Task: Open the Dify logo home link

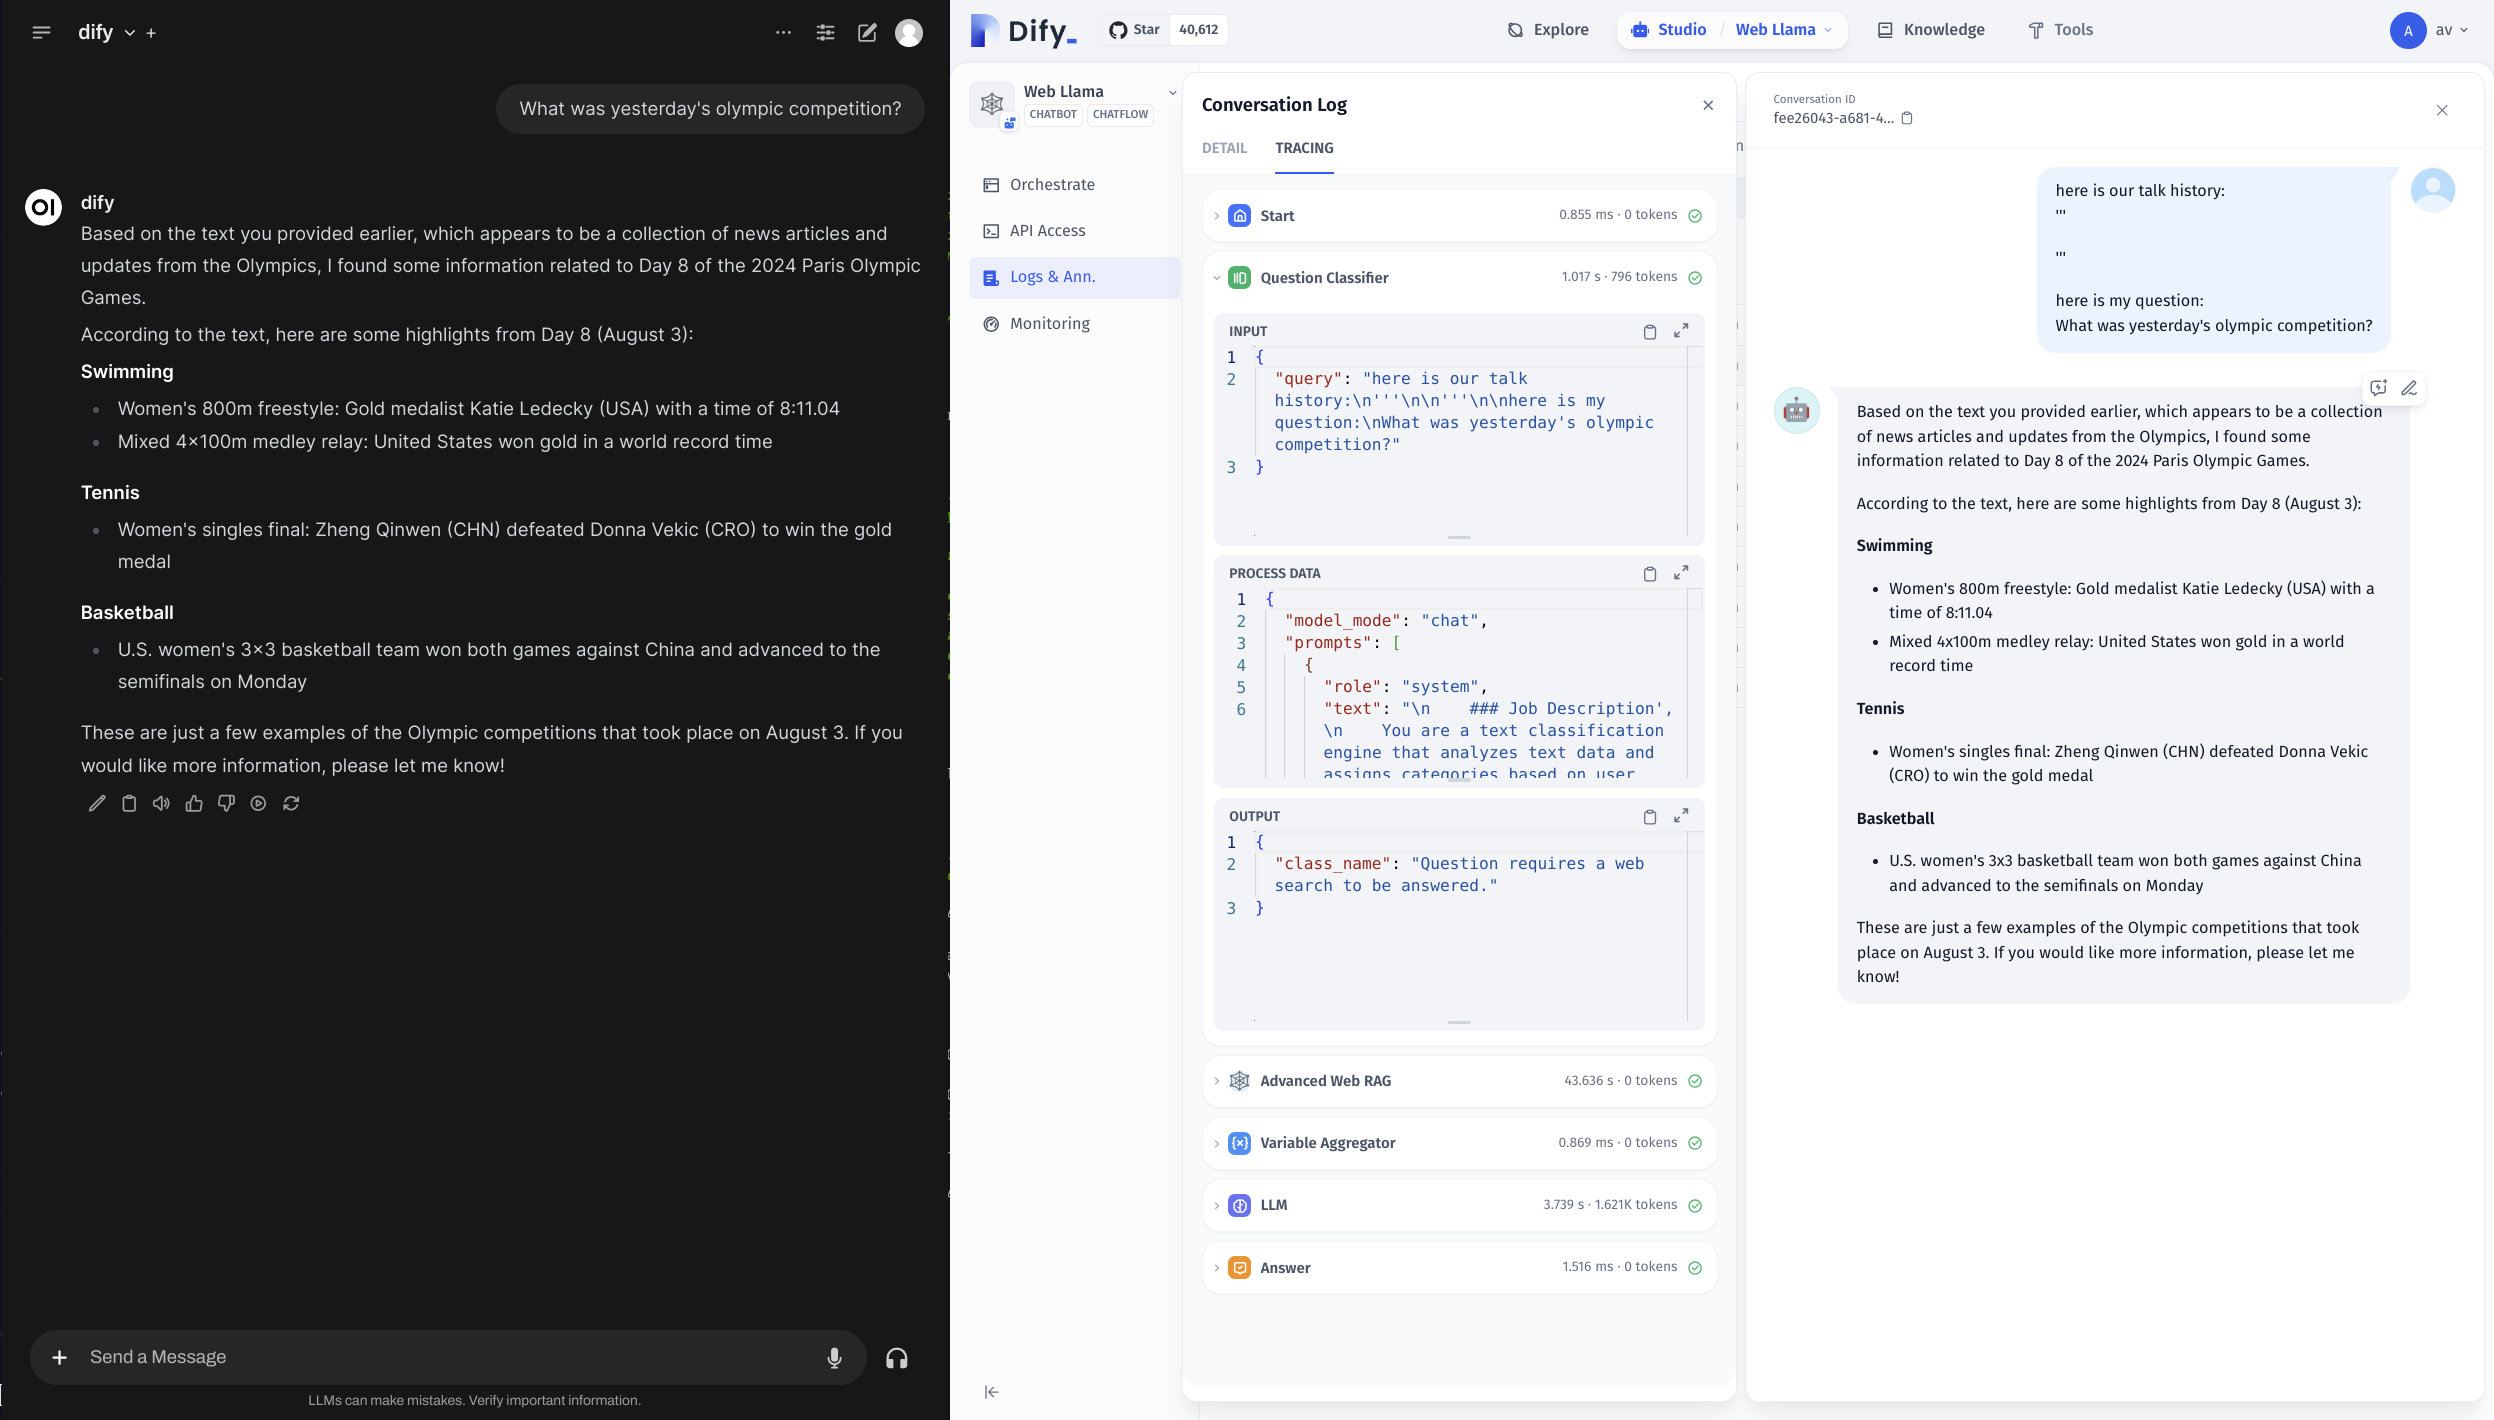Action: (x=1023, y=30)
